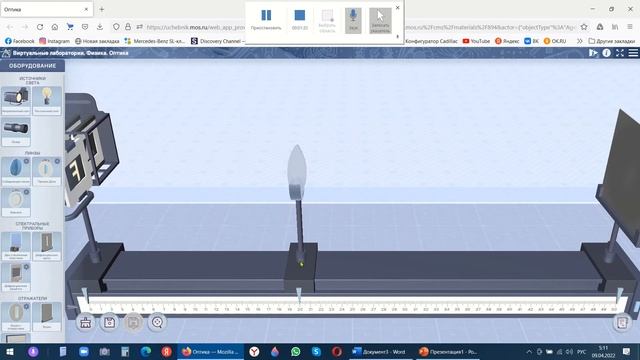Open the lab hamburger menu
The width and height of the screenshot is (640, 360).
tap(633, 53)
